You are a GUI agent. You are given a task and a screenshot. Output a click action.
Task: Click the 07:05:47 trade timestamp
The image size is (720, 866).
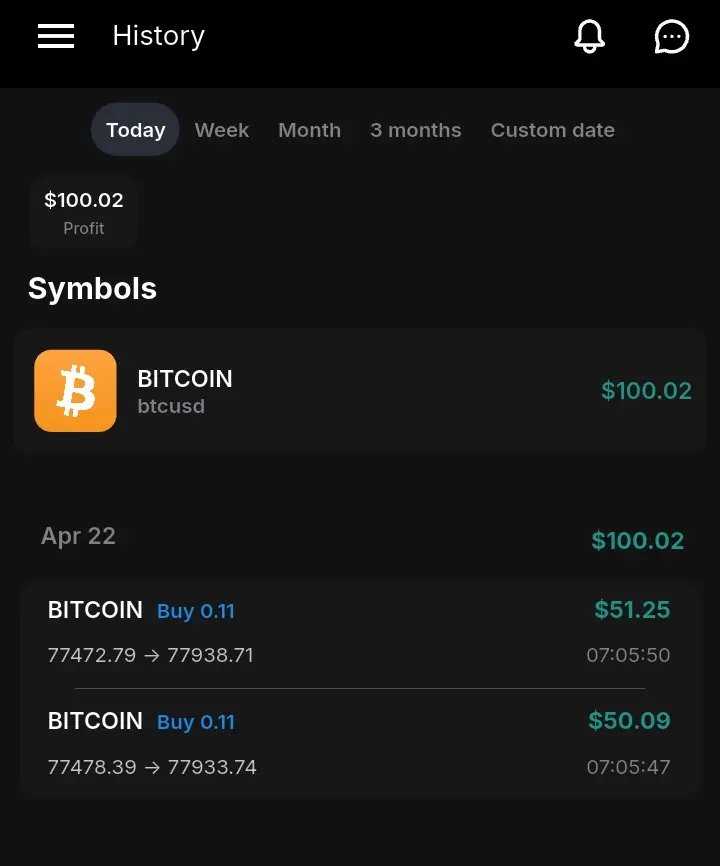pos(628,768)
